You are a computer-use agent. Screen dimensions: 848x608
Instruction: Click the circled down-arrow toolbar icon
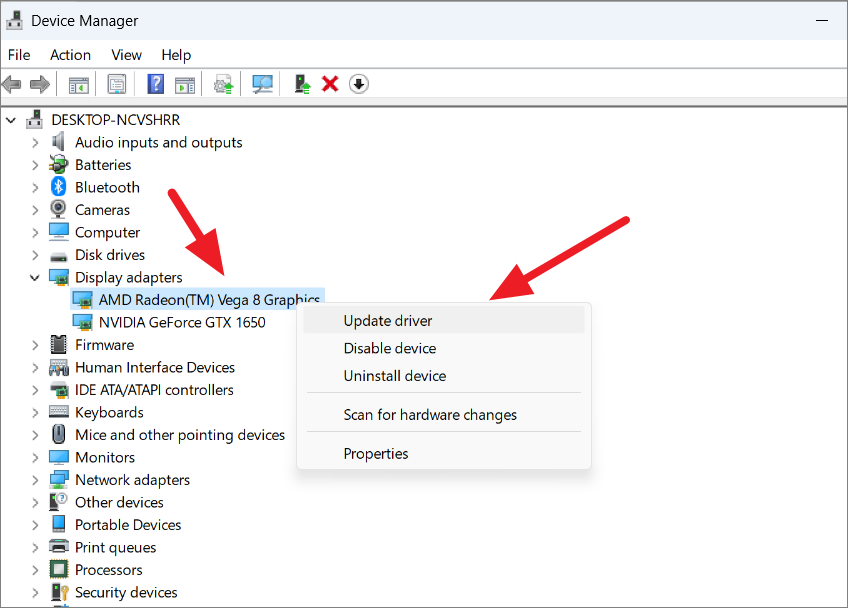(359, 84)
